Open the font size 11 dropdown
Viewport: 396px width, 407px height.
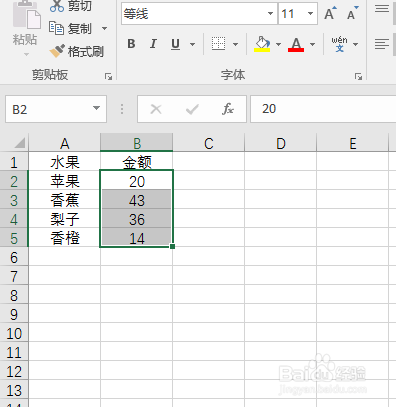click(x=310, y=13)
